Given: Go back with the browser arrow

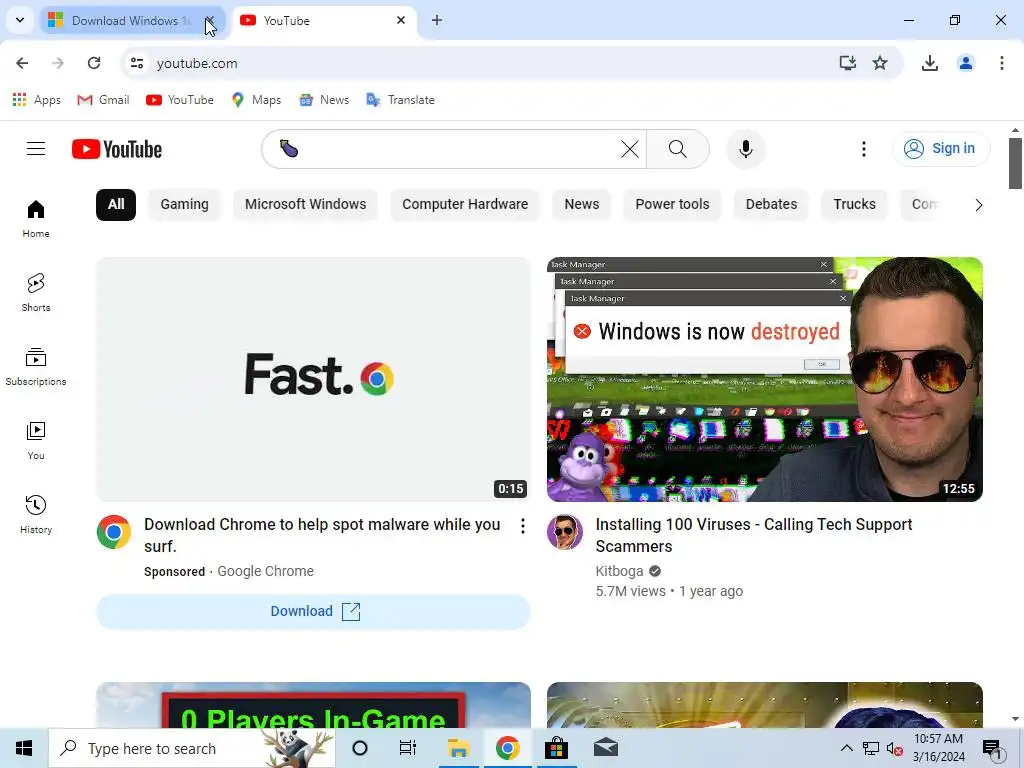Looking at the screenshot, I should tap(22, 63).
